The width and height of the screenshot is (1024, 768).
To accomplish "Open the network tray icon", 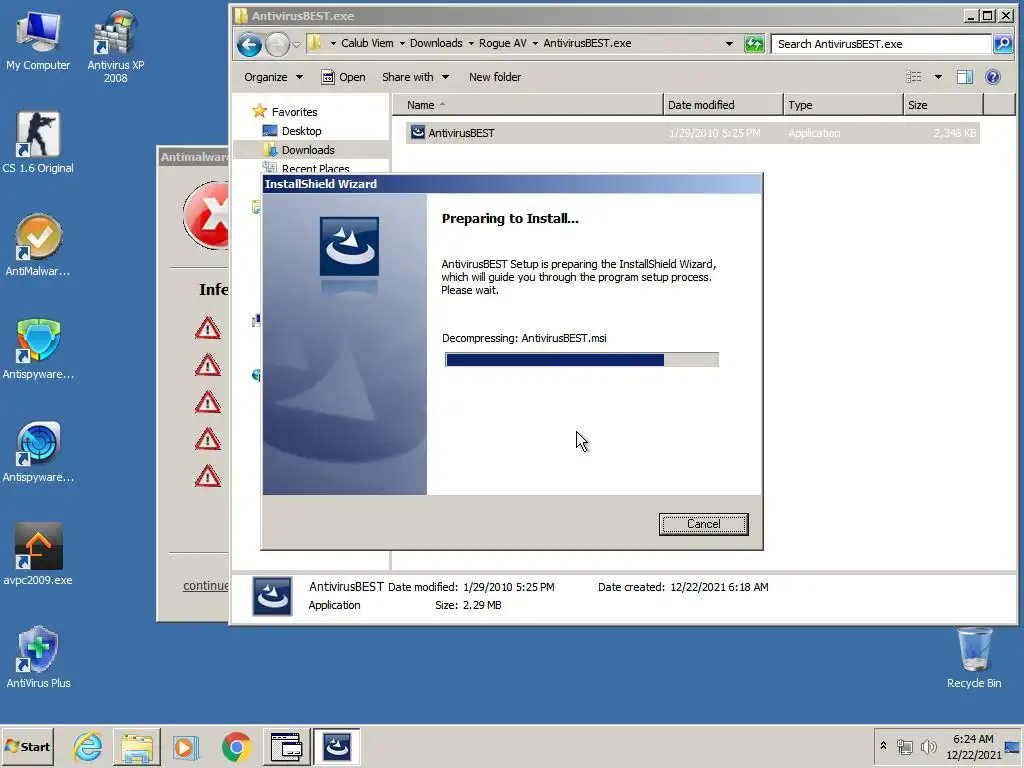I will point(904,746).
